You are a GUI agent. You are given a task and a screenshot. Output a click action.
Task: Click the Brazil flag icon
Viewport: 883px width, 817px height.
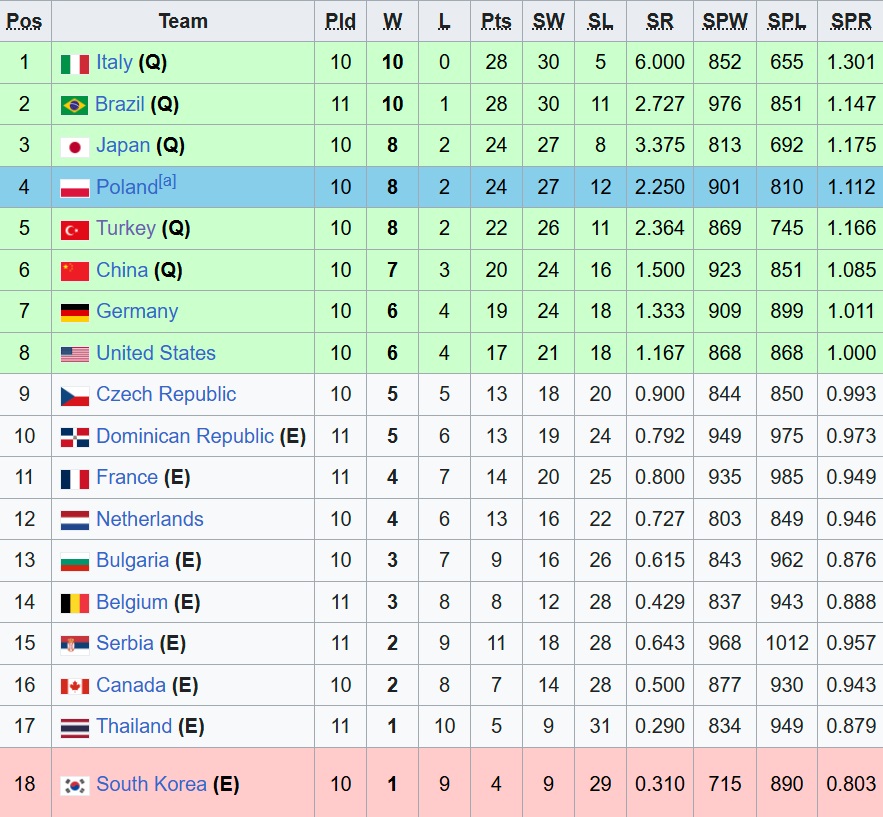(x=75, y=105)
